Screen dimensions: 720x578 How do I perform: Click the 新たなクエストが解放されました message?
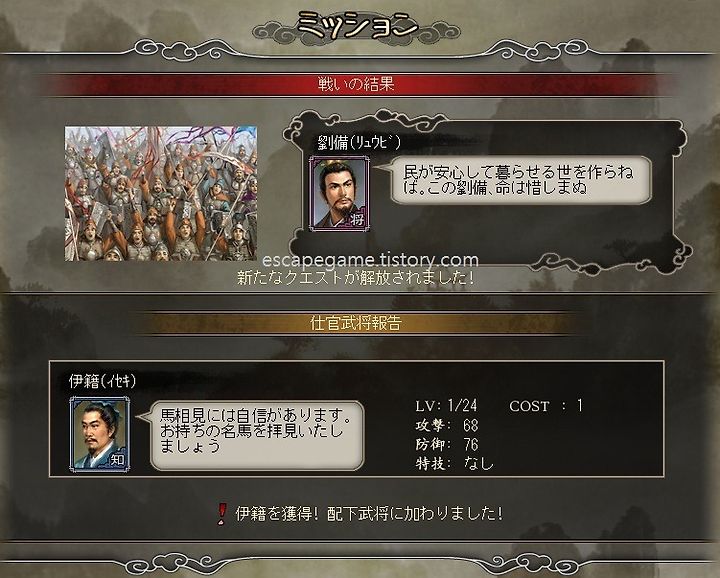[x=356, y=278]
